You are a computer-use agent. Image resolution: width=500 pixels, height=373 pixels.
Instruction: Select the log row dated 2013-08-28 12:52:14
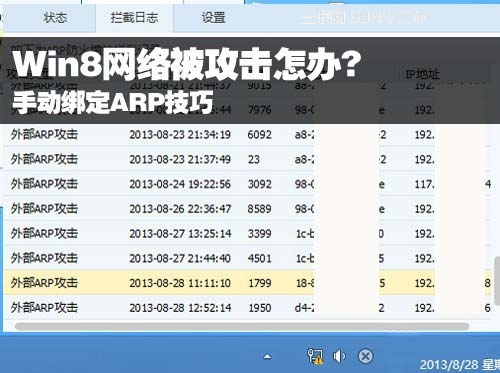tap(247, 307)
